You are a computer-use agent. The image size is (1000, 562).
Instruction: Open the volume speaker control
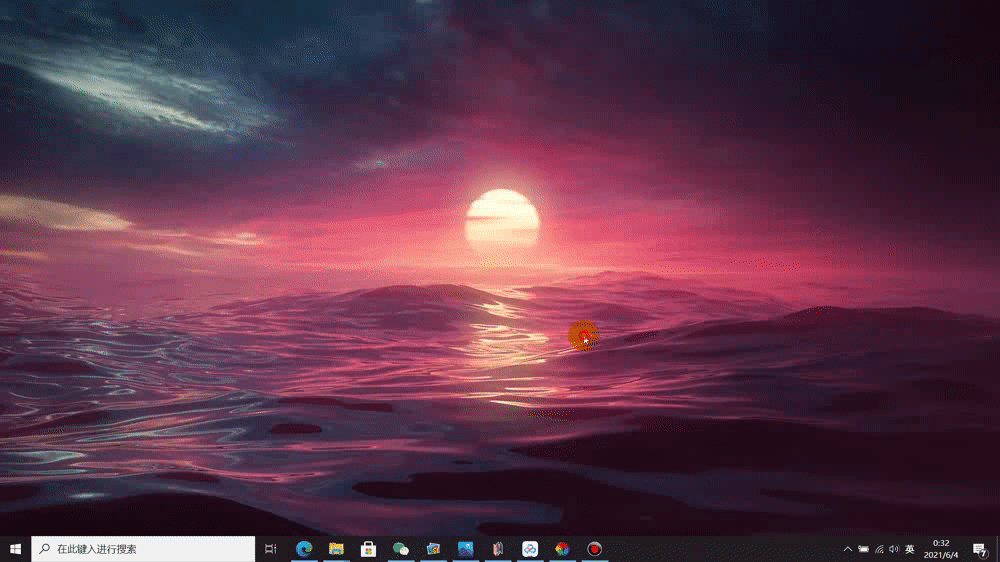point(893,549)
